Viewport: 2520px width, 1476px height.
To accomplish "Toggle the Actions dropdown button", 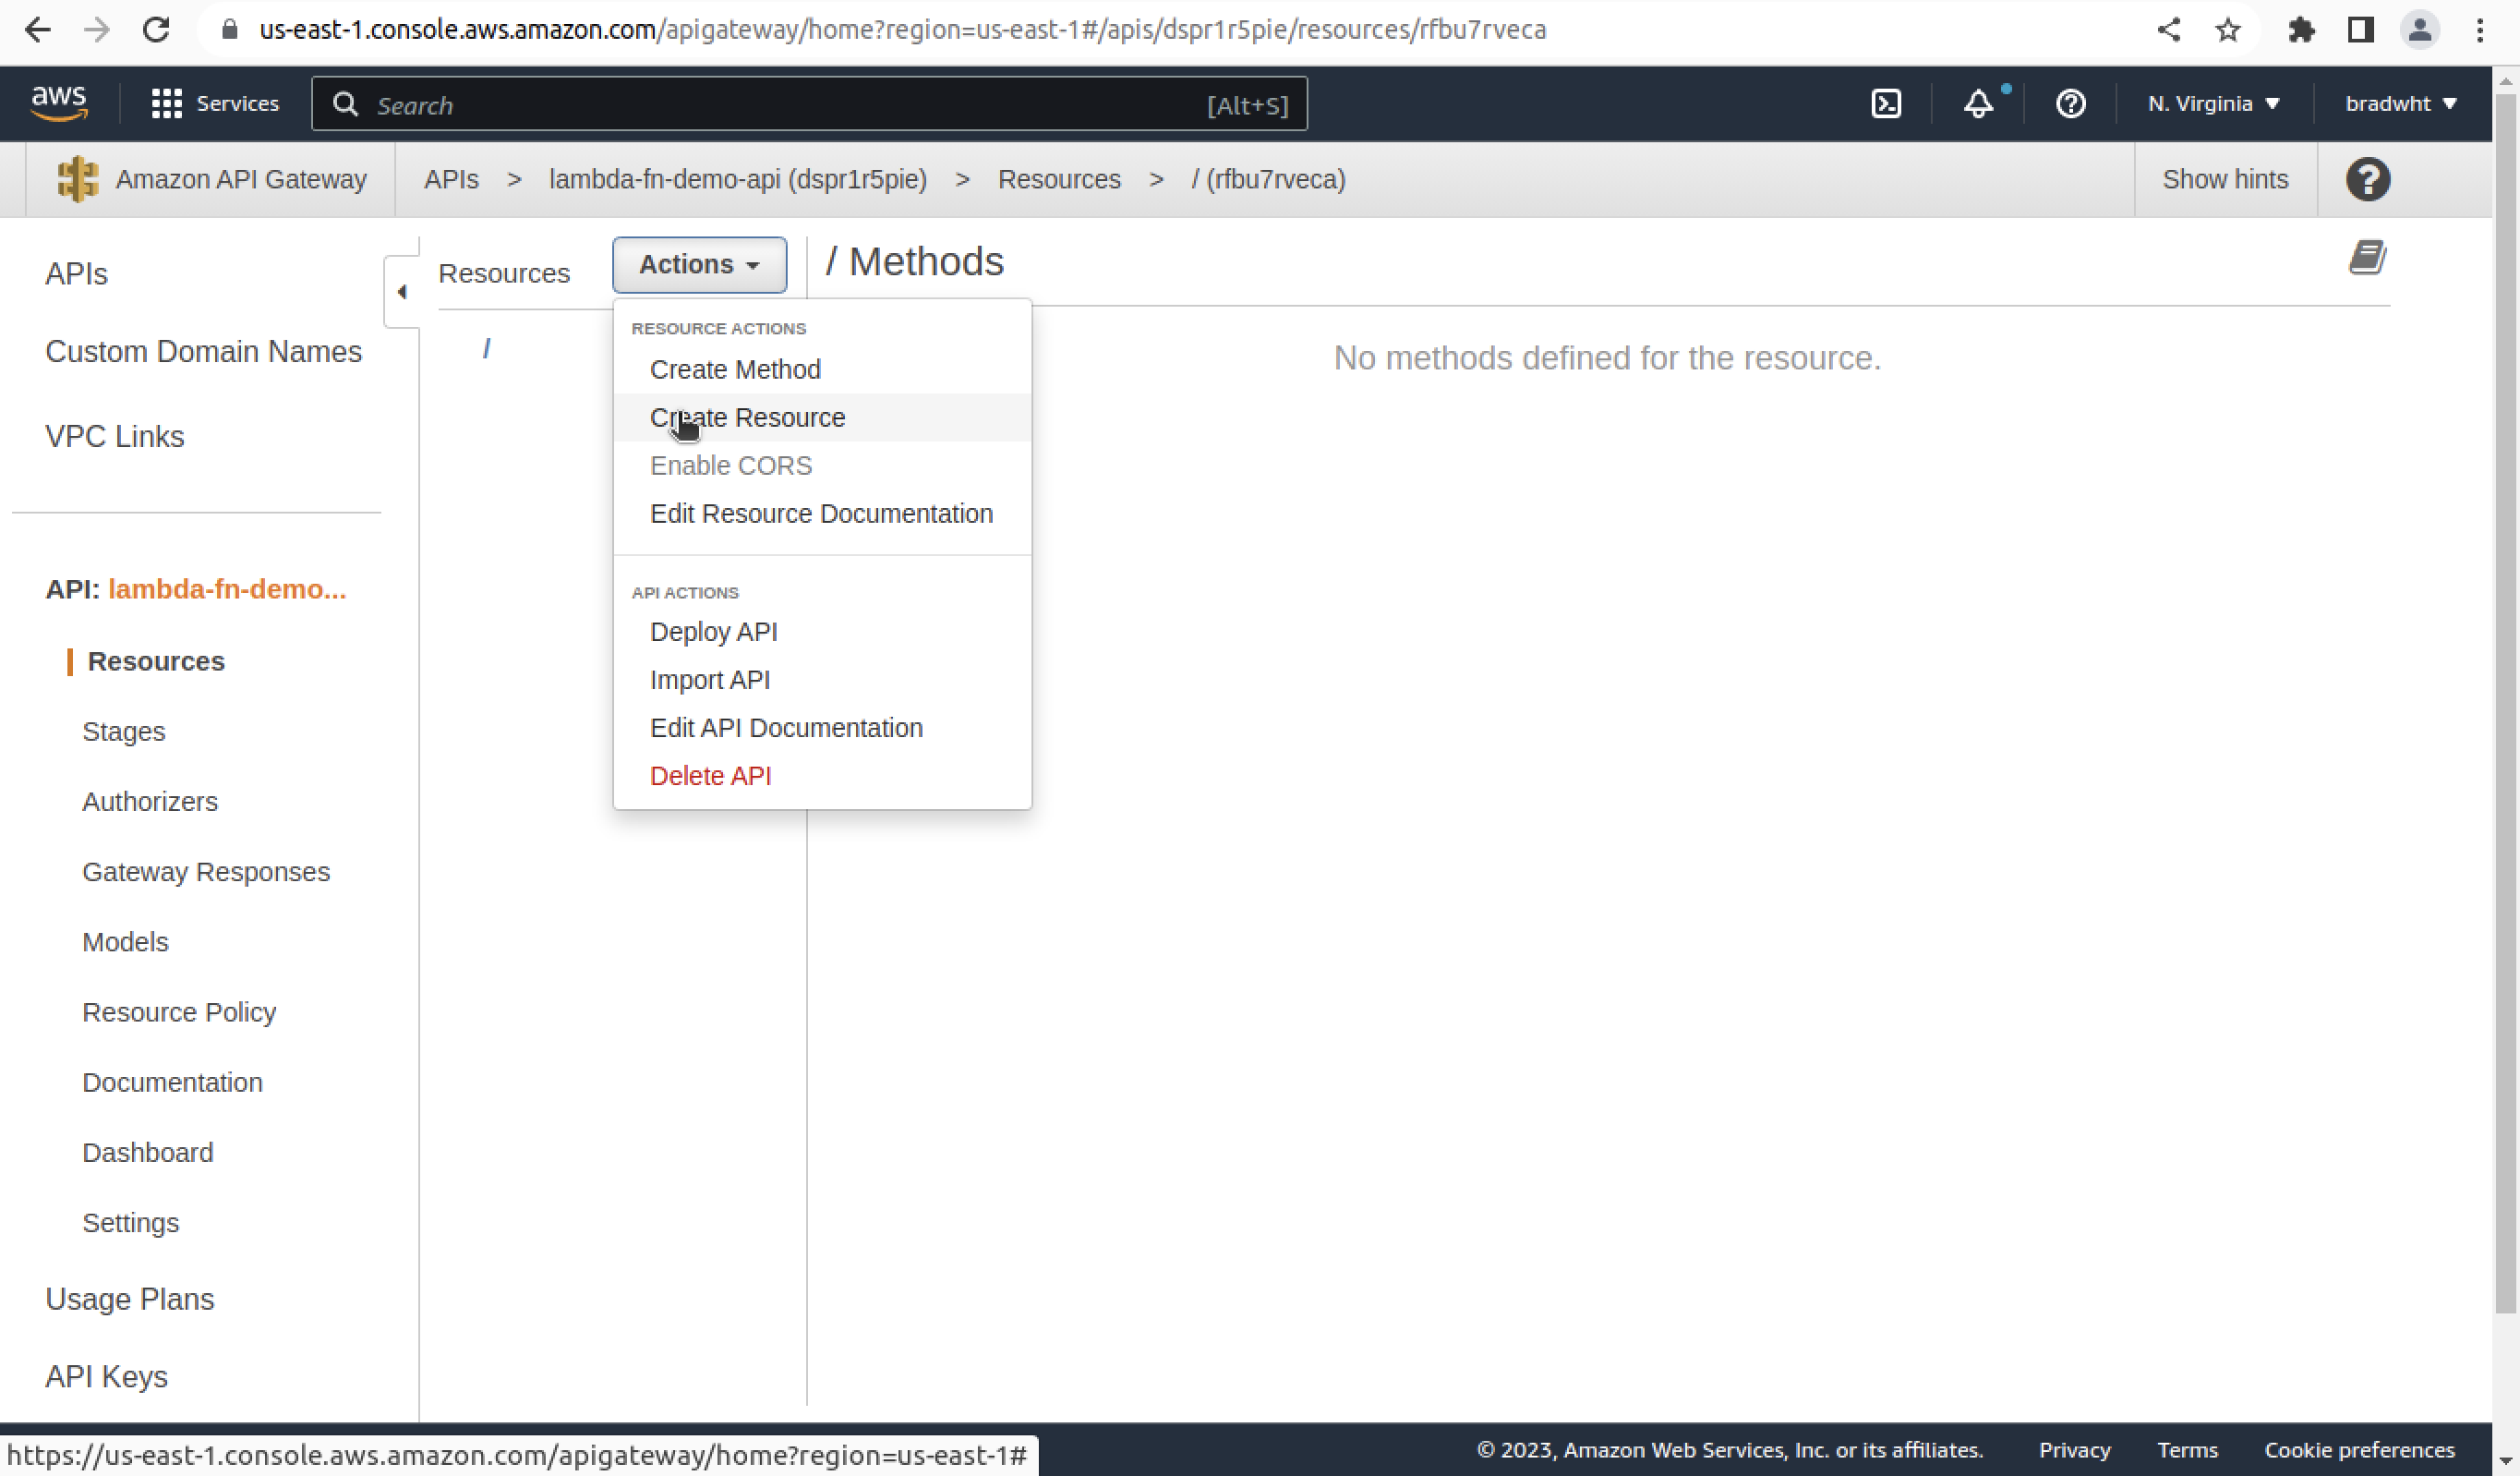I will [x=699, y=265].
